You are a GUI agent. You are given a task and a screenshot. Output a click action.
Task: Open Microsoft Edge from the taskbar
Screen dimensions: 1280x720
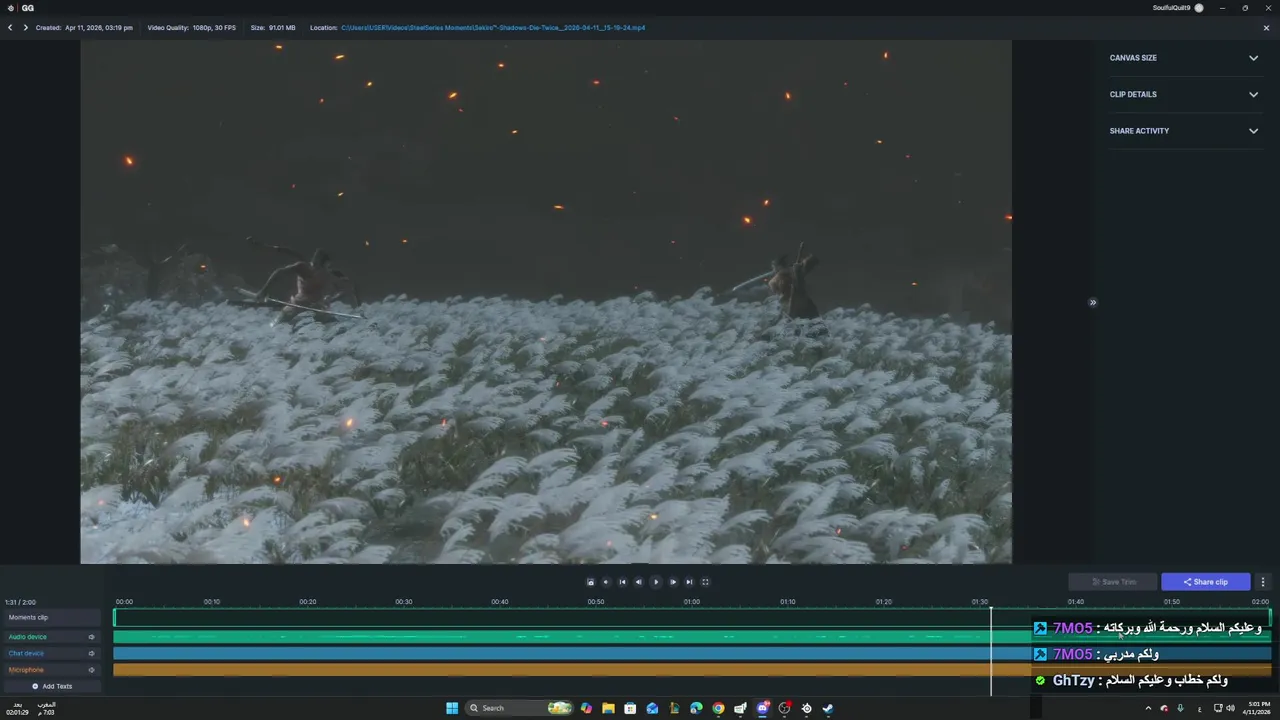tap(696, 708)
